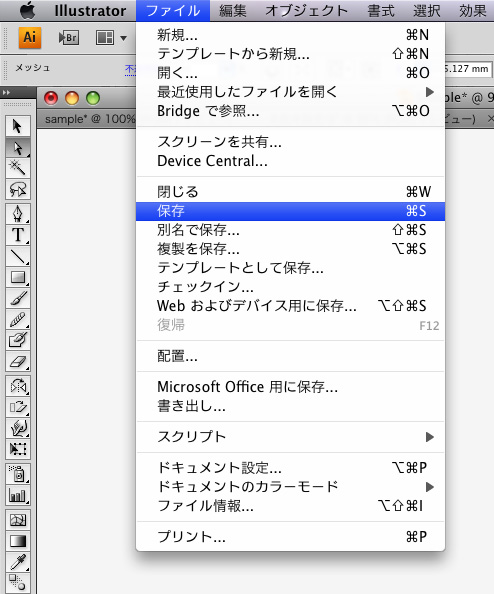
Task: Expand the スクリプト submenu
Action: point(290,437)
